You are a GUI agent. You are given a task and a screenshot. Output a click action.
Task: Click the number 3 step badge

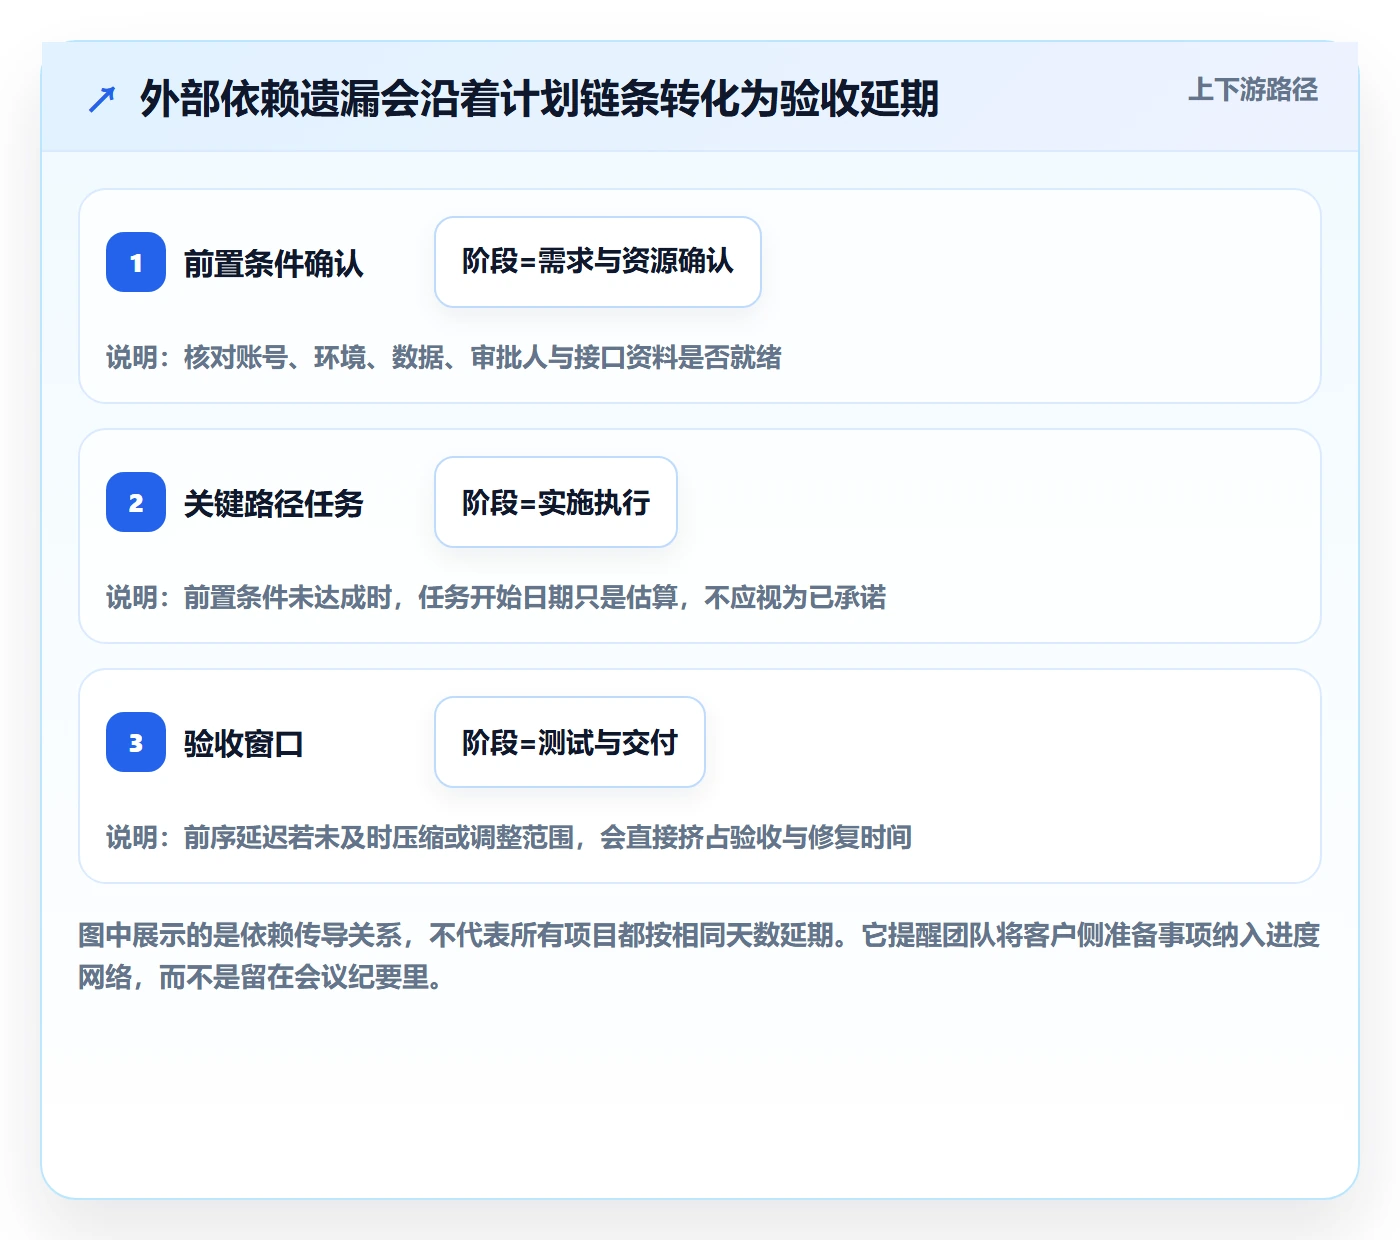[136, 742]
